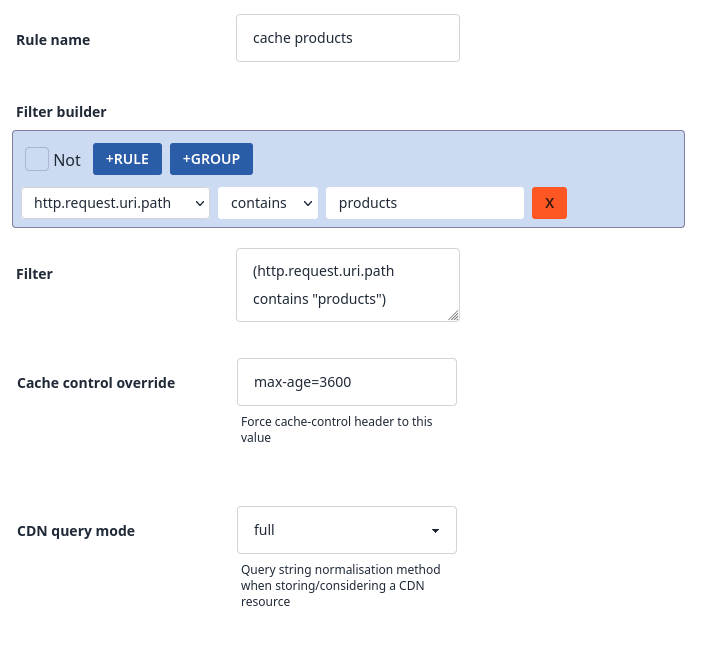705x656 pixels.
Task: Click the Cache control override input
Action: tap(347, 382)
